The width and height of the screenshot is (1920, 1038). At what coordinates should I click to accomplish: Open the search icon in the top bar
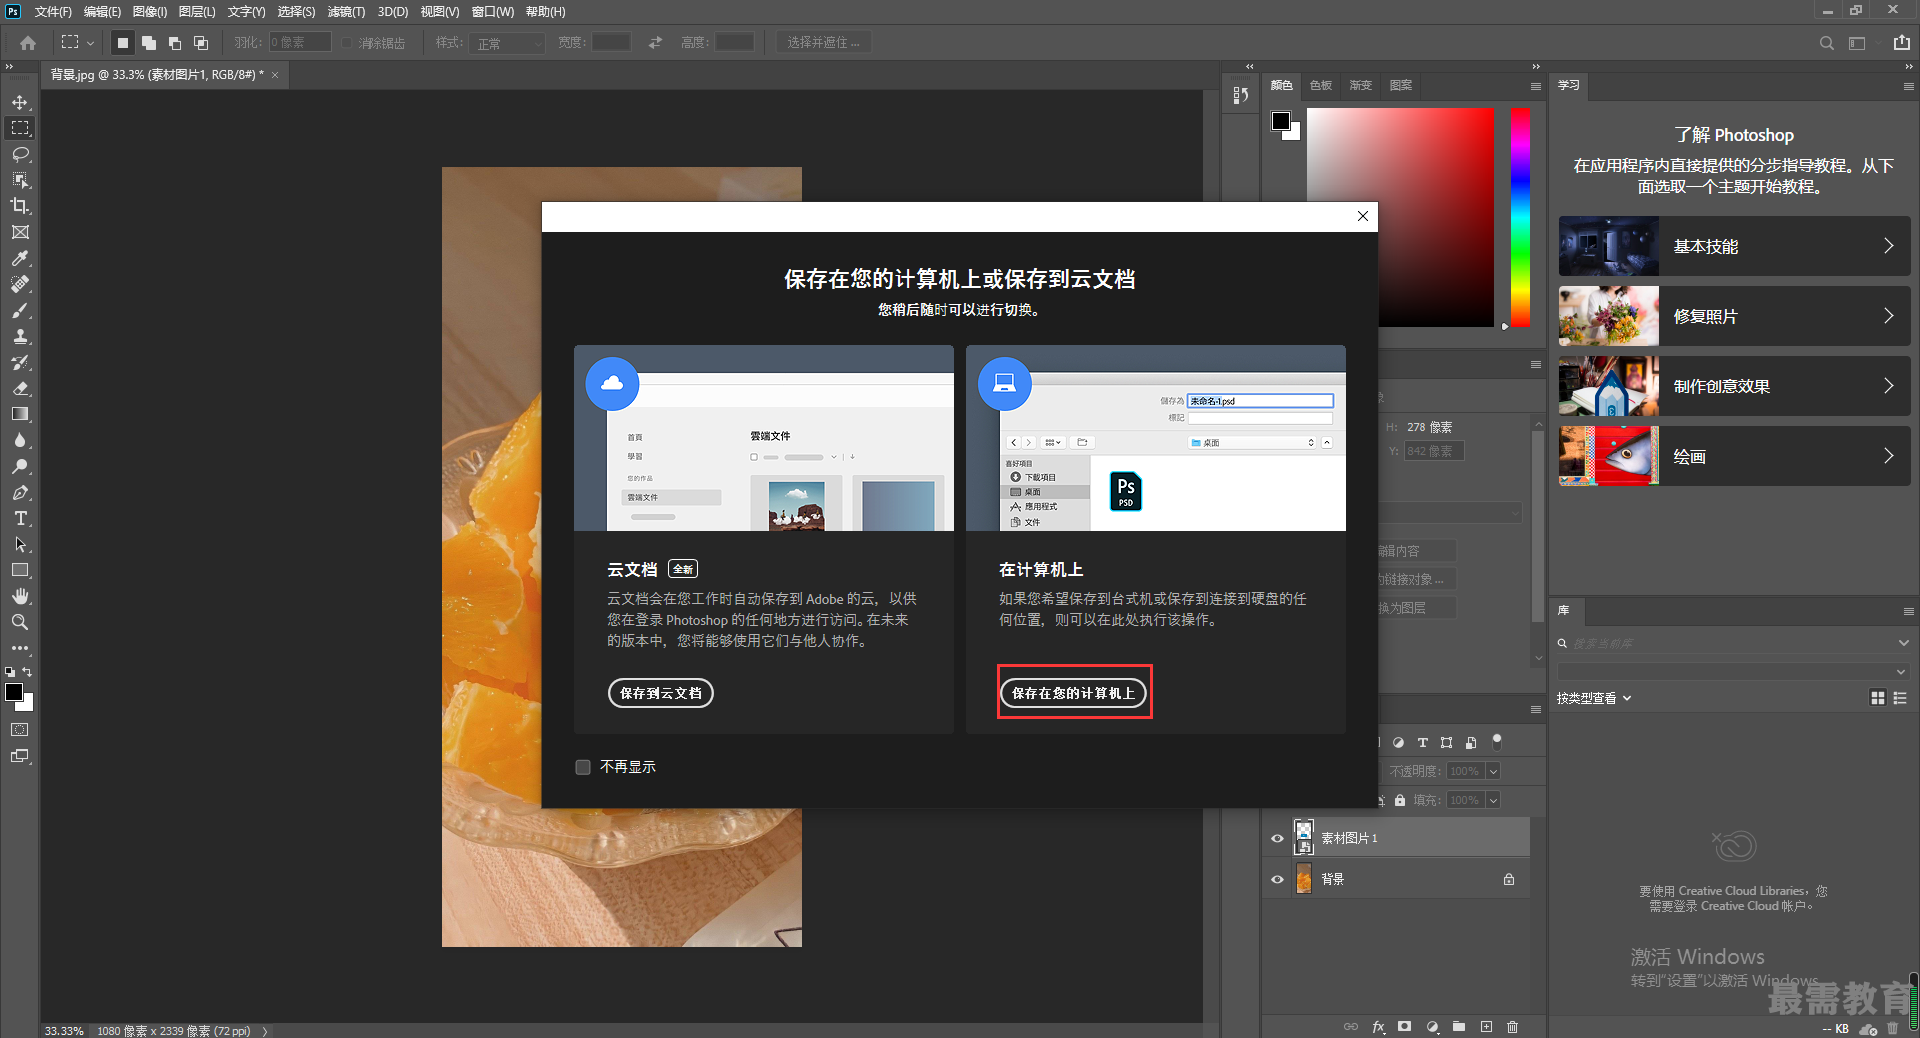tap(1826, 43)
